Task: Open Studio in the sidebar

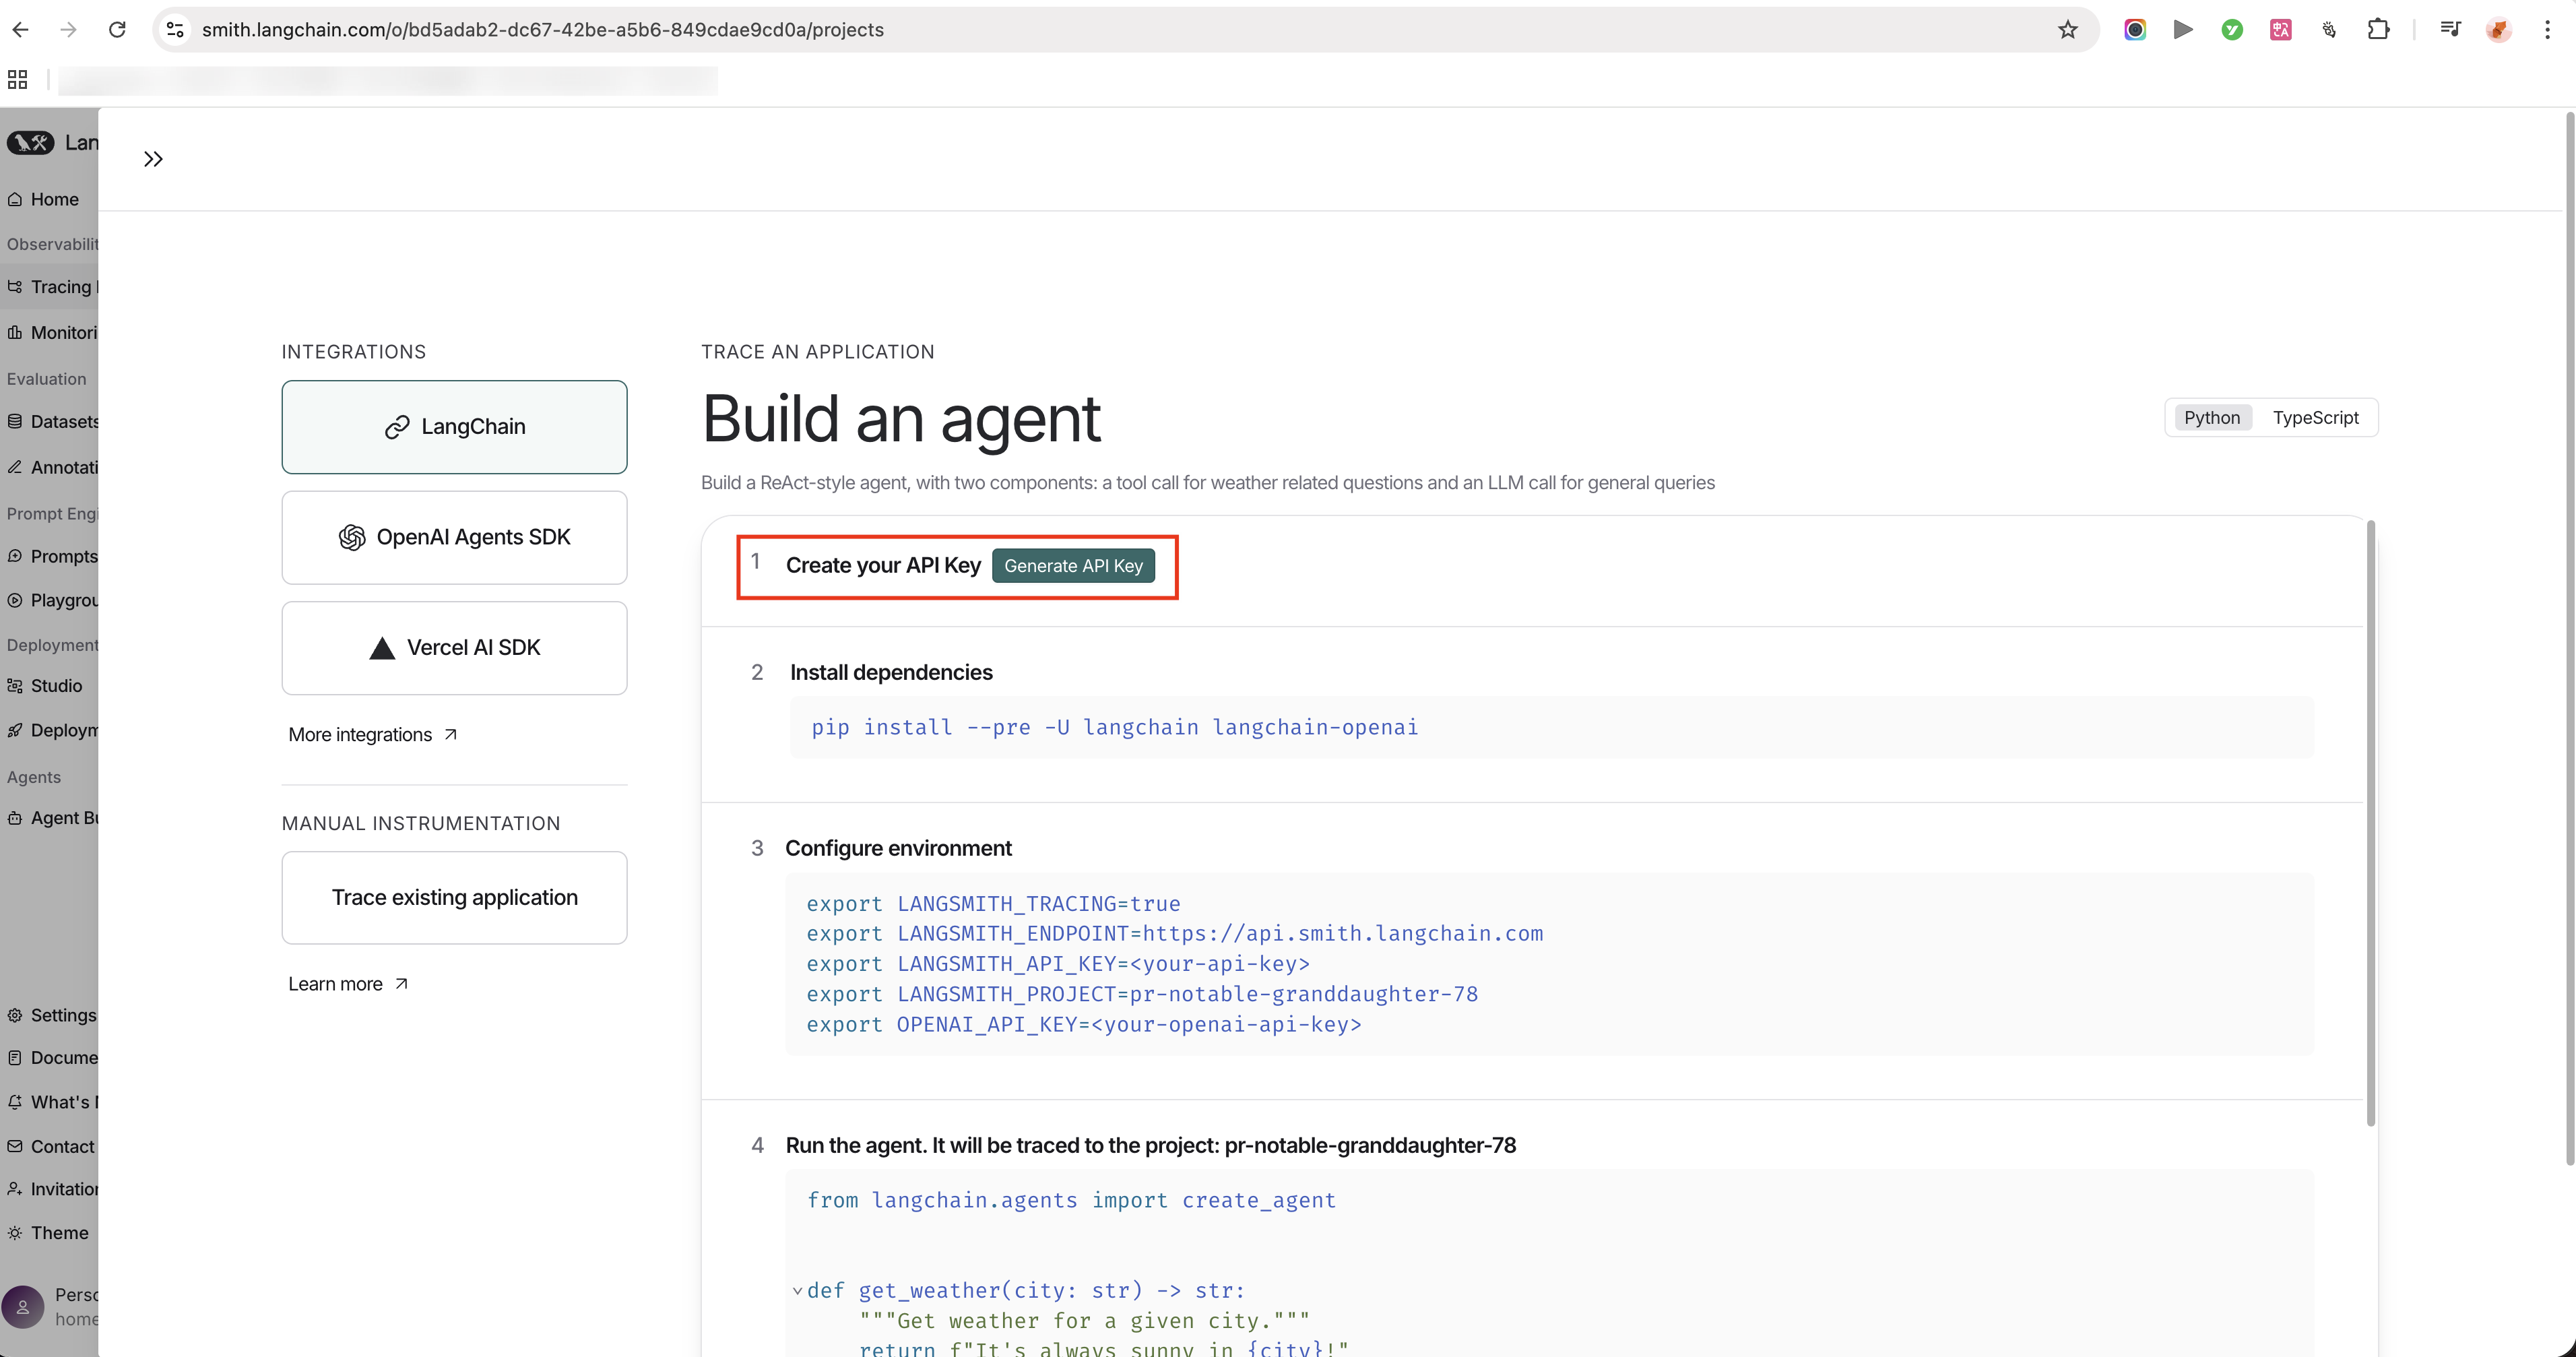Action: point(49,686)
